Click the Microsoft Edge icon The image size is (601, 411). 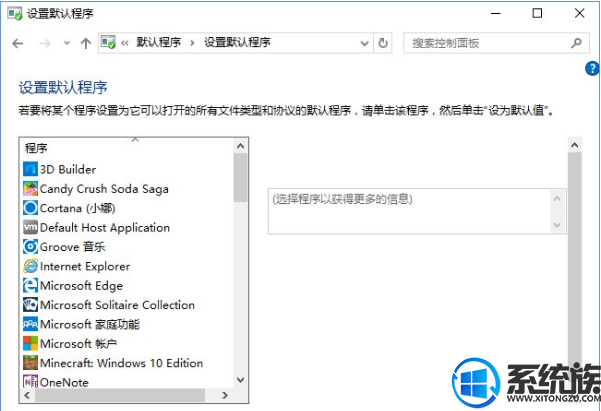click(30, 285)
